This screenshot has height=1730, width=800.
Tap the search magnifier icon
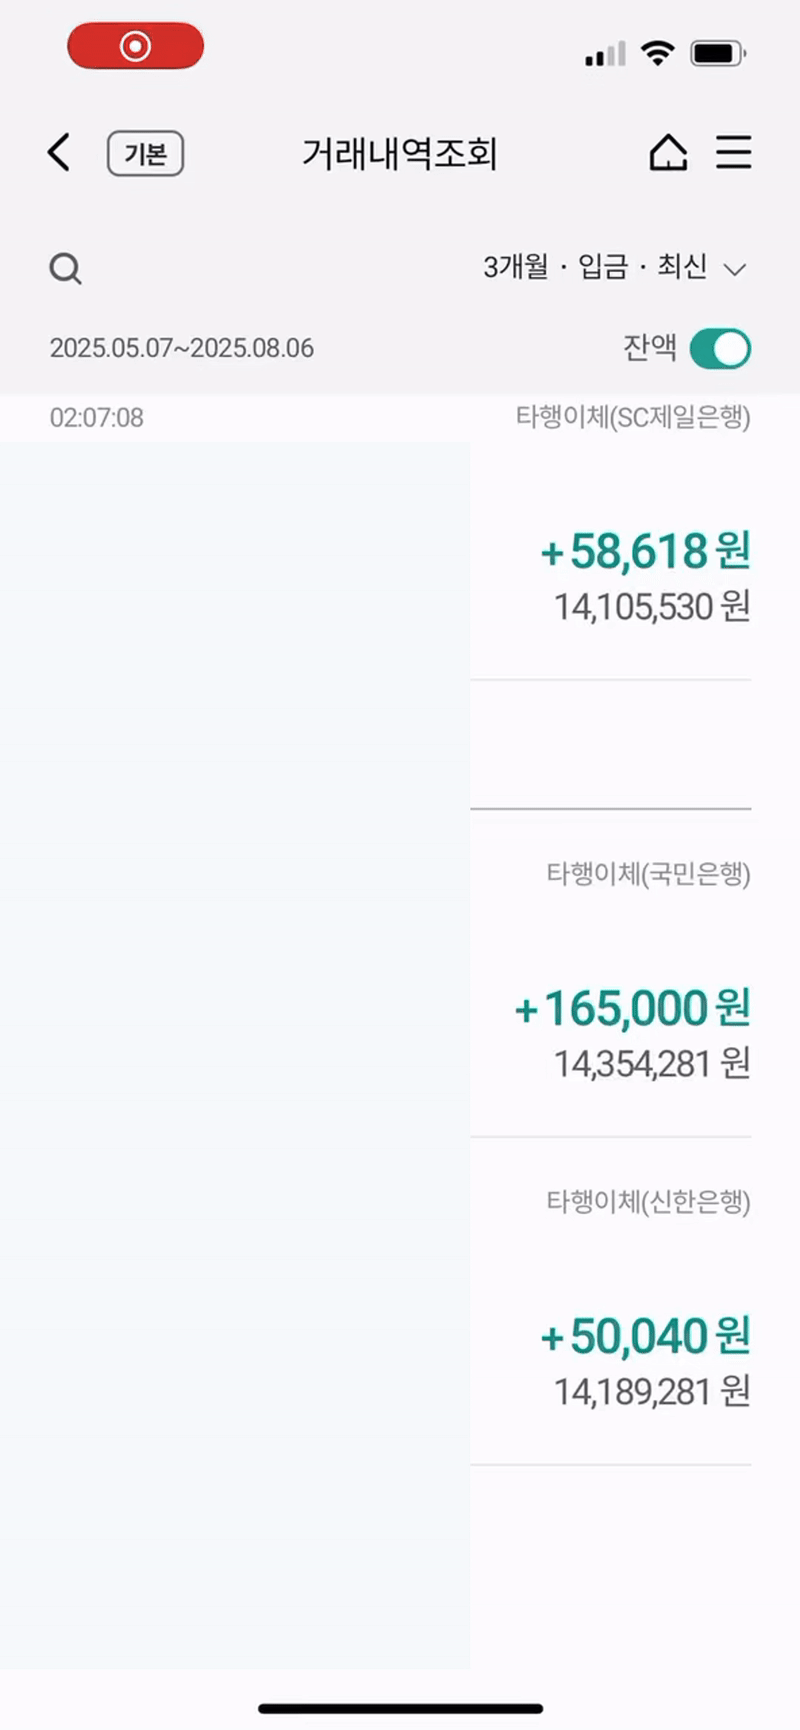(66, 268)
